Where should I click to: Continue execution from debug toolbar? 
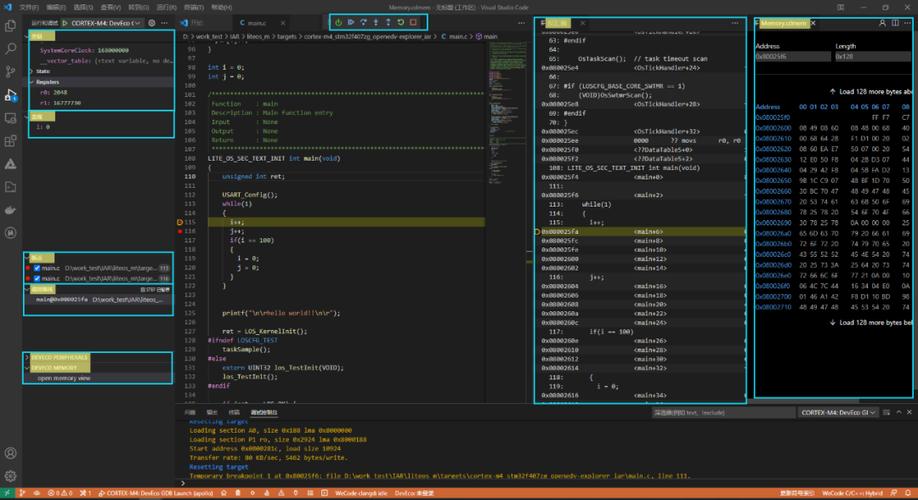351,22
